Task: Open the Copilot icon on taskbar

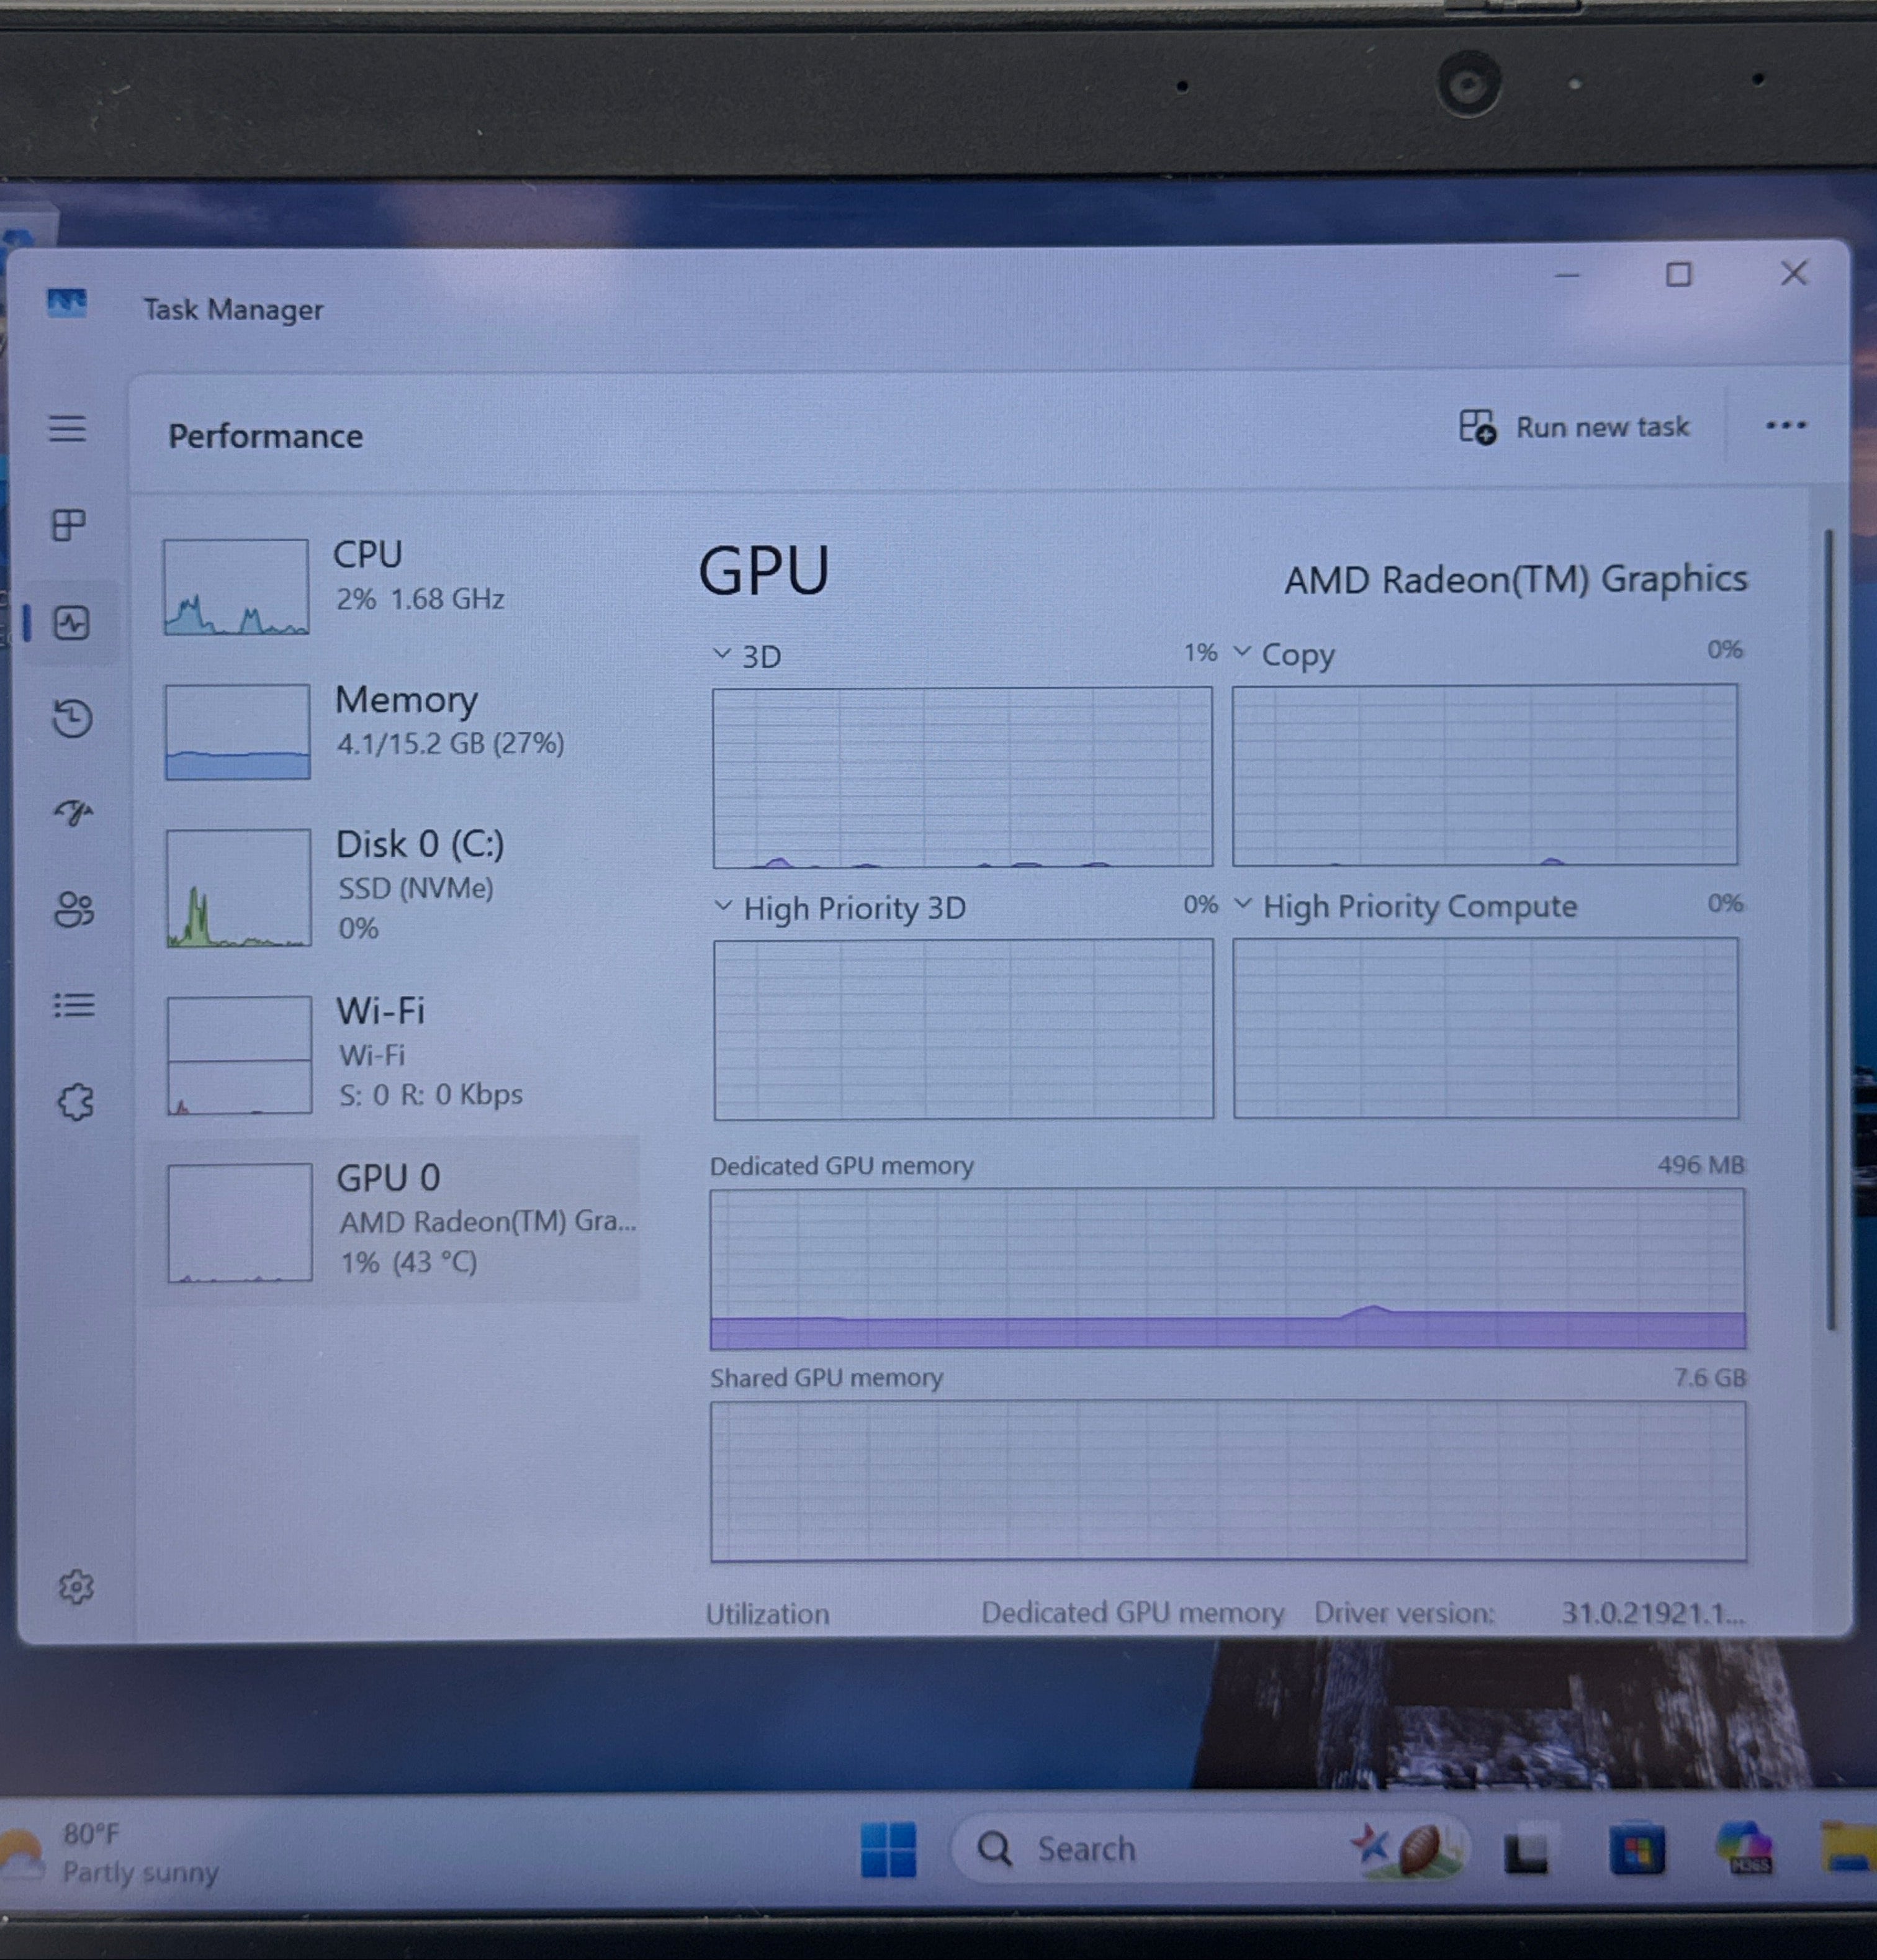Action: (1745, 1848)
